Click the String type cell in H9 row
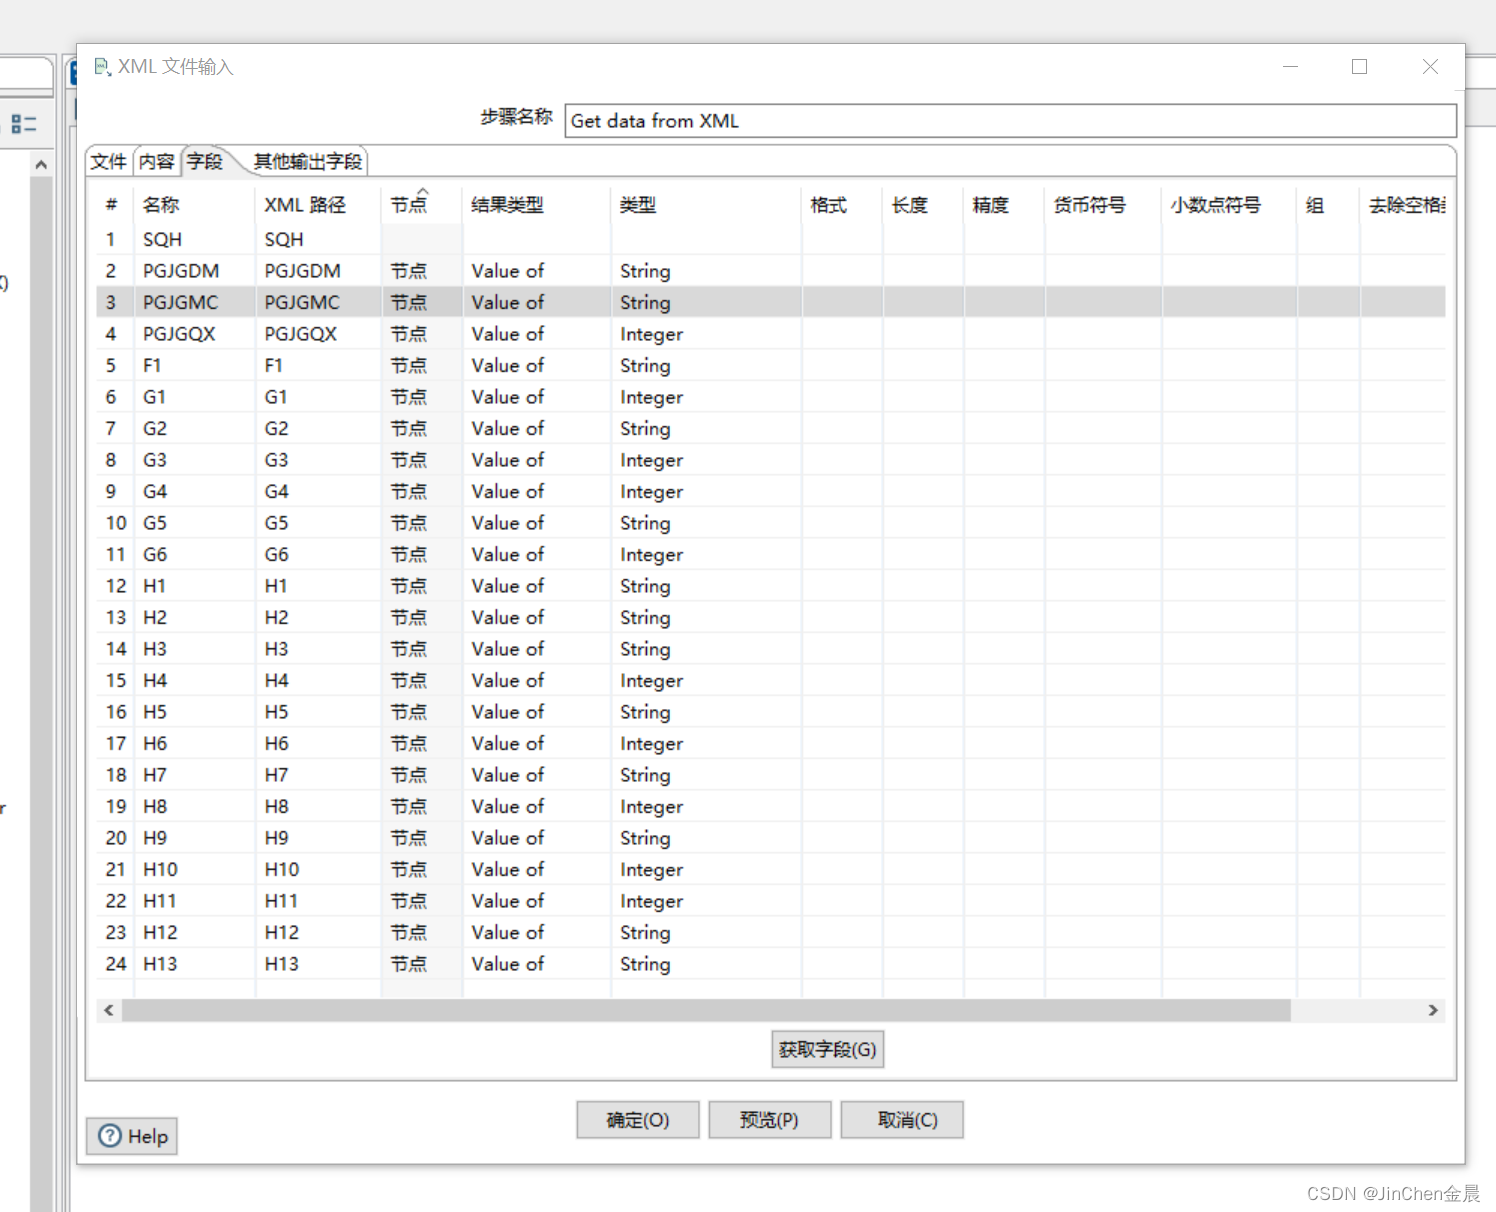This screenshot has width=1496, height=1212. (705, 838)
